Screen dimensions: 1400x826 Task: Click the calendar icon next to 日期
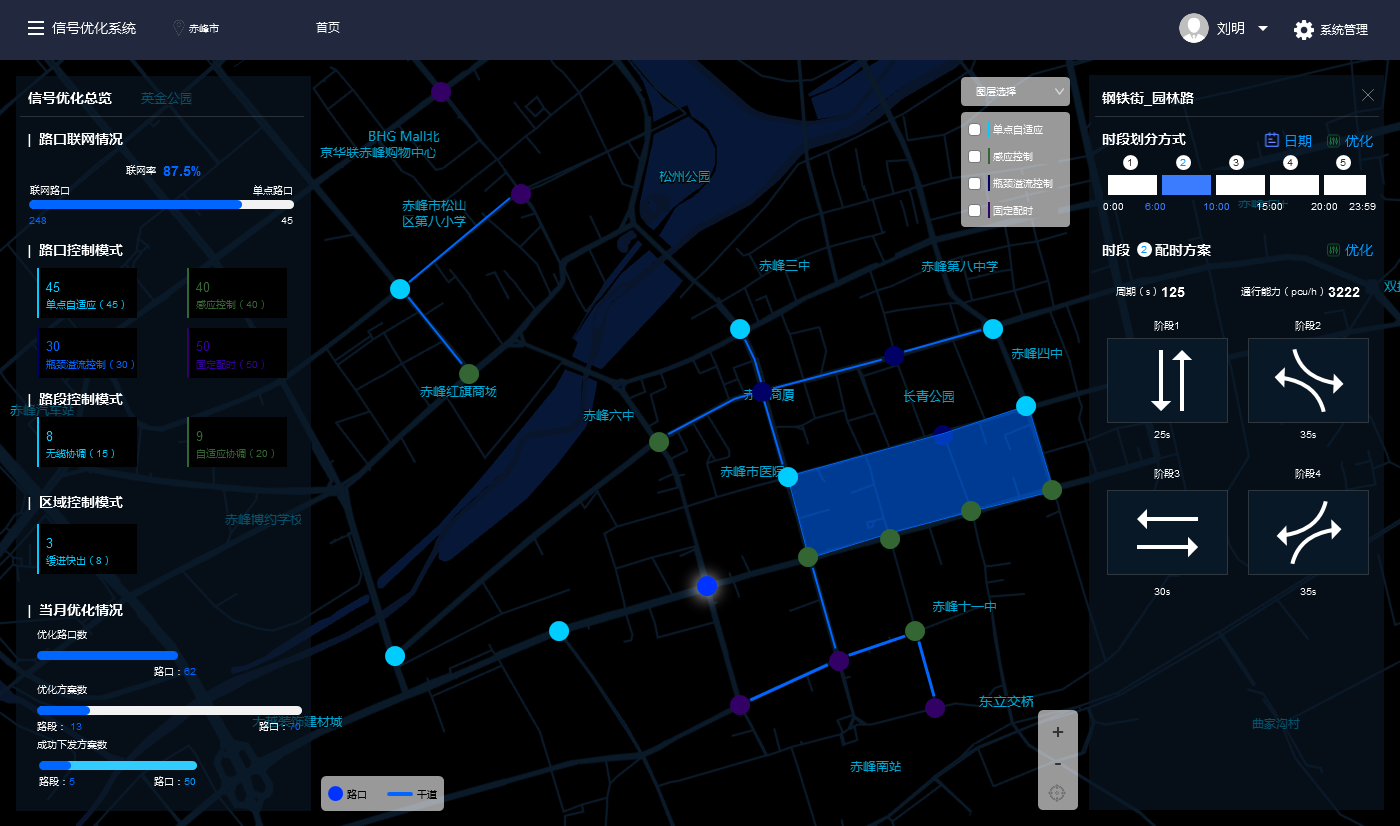pyautogui.click(x=1272, y=140)
